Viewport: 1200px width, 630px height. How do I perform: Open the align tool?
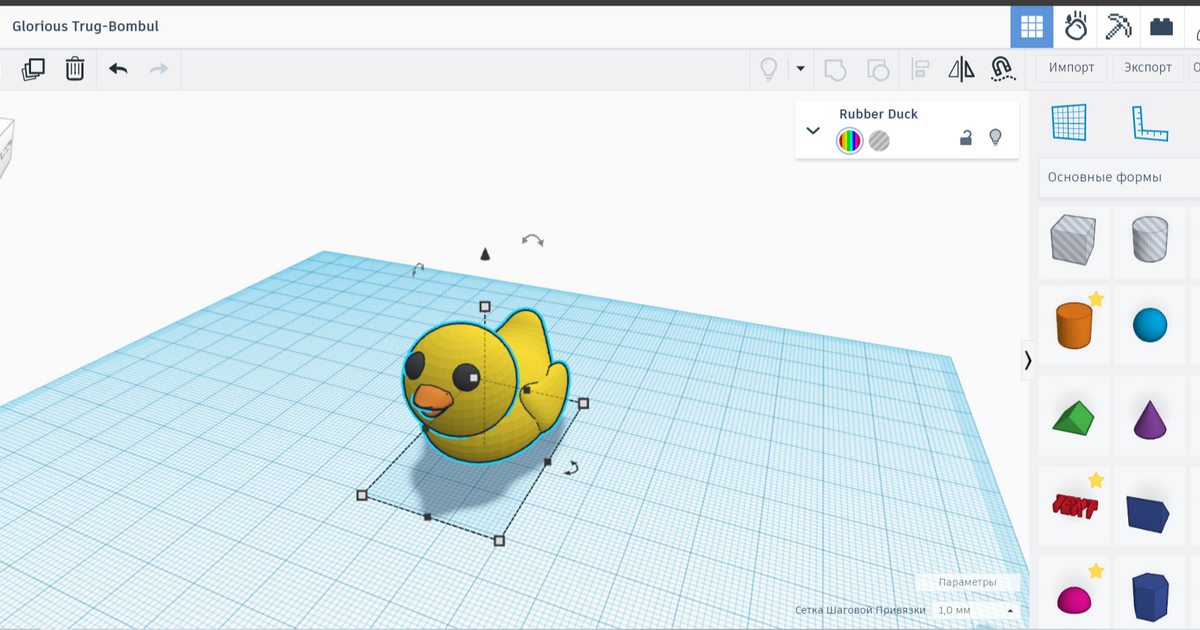(x=920, y=69)
